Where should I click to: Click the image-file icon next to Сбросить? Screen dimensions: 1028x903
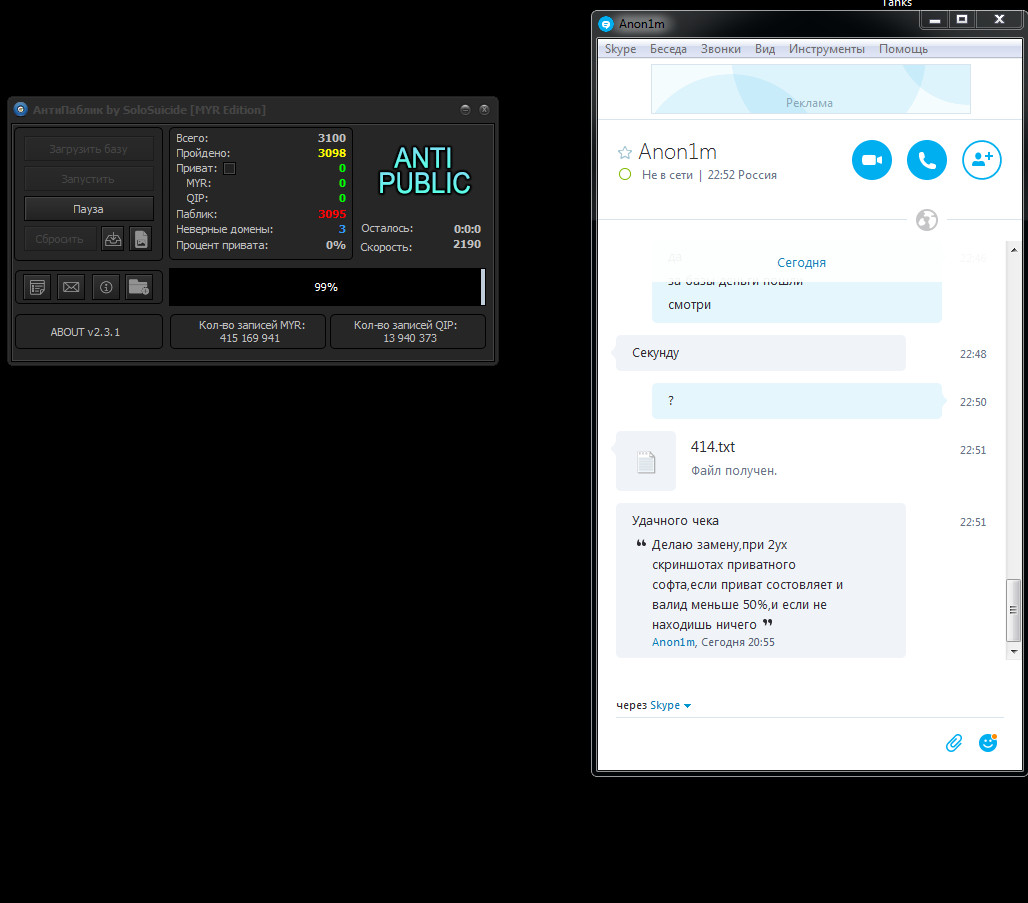point(141,239)
